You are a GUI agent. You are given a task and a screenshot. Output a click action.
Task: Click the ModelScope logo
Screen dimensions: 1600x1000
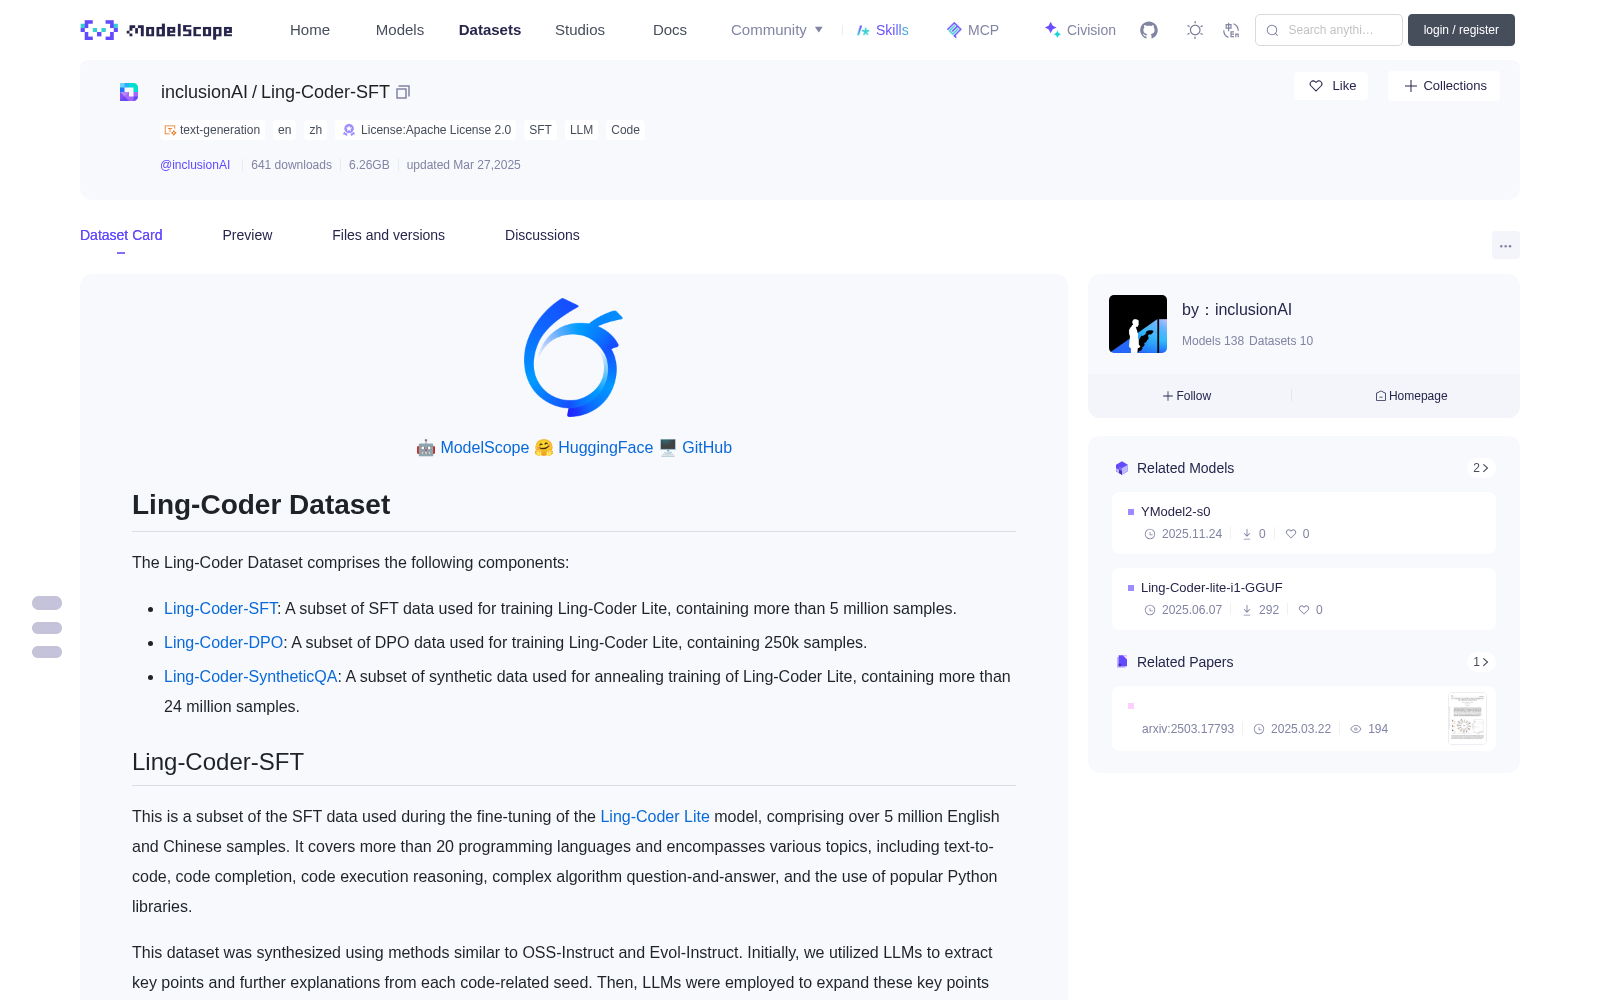[157, 30]
